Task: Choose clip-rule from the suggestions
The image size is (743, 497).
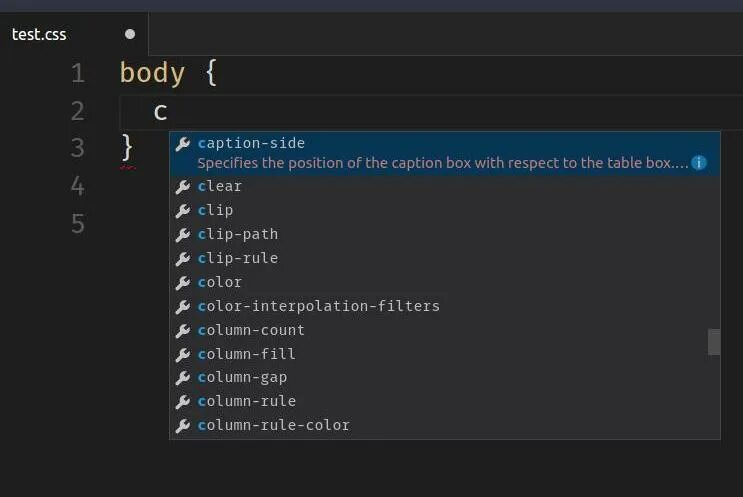Action: [x=238, y=259]
